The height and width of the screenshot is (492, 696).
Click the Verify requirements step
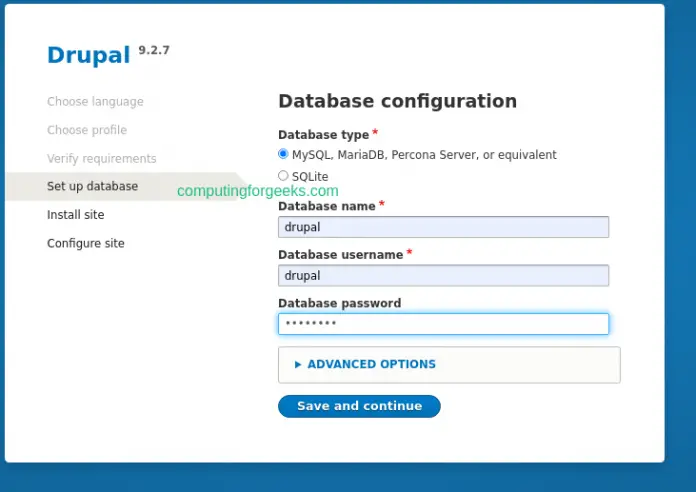click(101, 159)
